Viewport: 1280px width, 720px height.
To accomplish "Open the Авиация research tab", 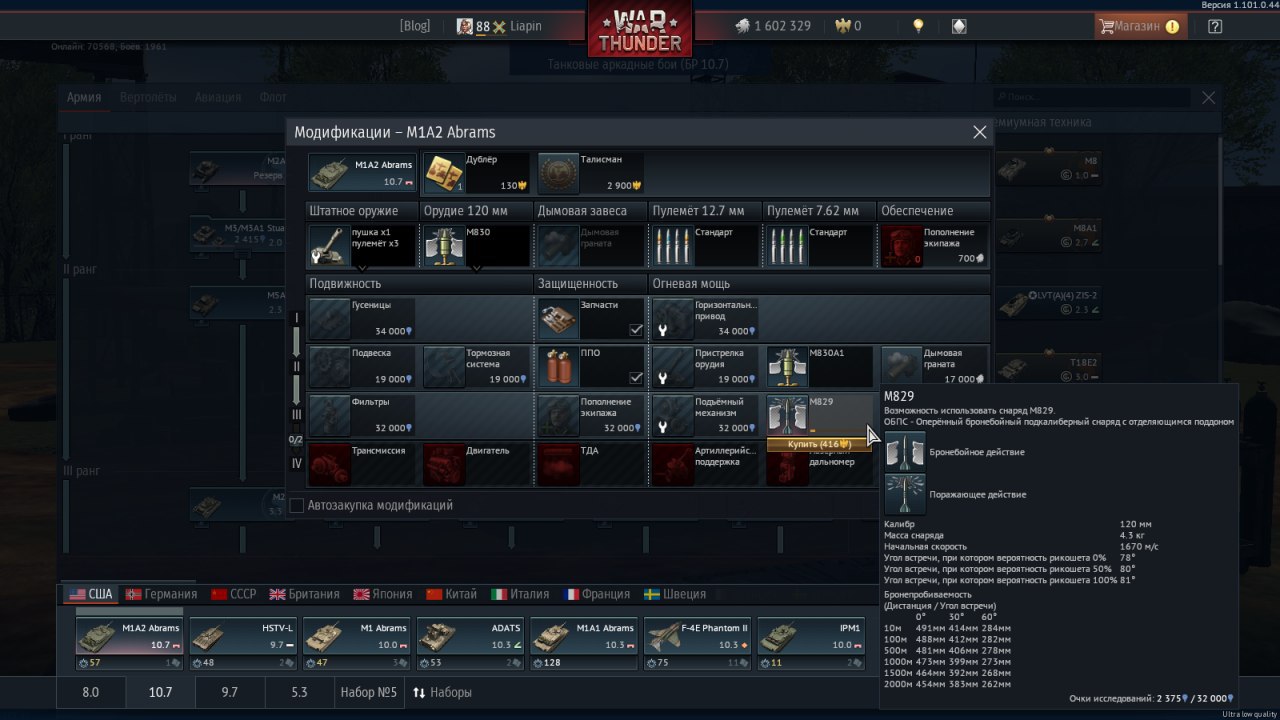I will point(218,97).
